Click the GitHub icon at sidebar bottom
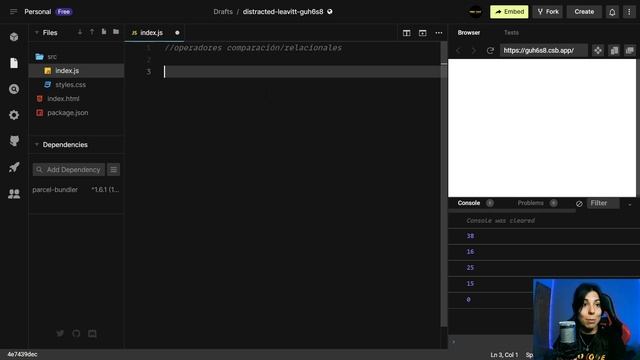The height and width of the screenshot is (360, 640). point(76,333)
